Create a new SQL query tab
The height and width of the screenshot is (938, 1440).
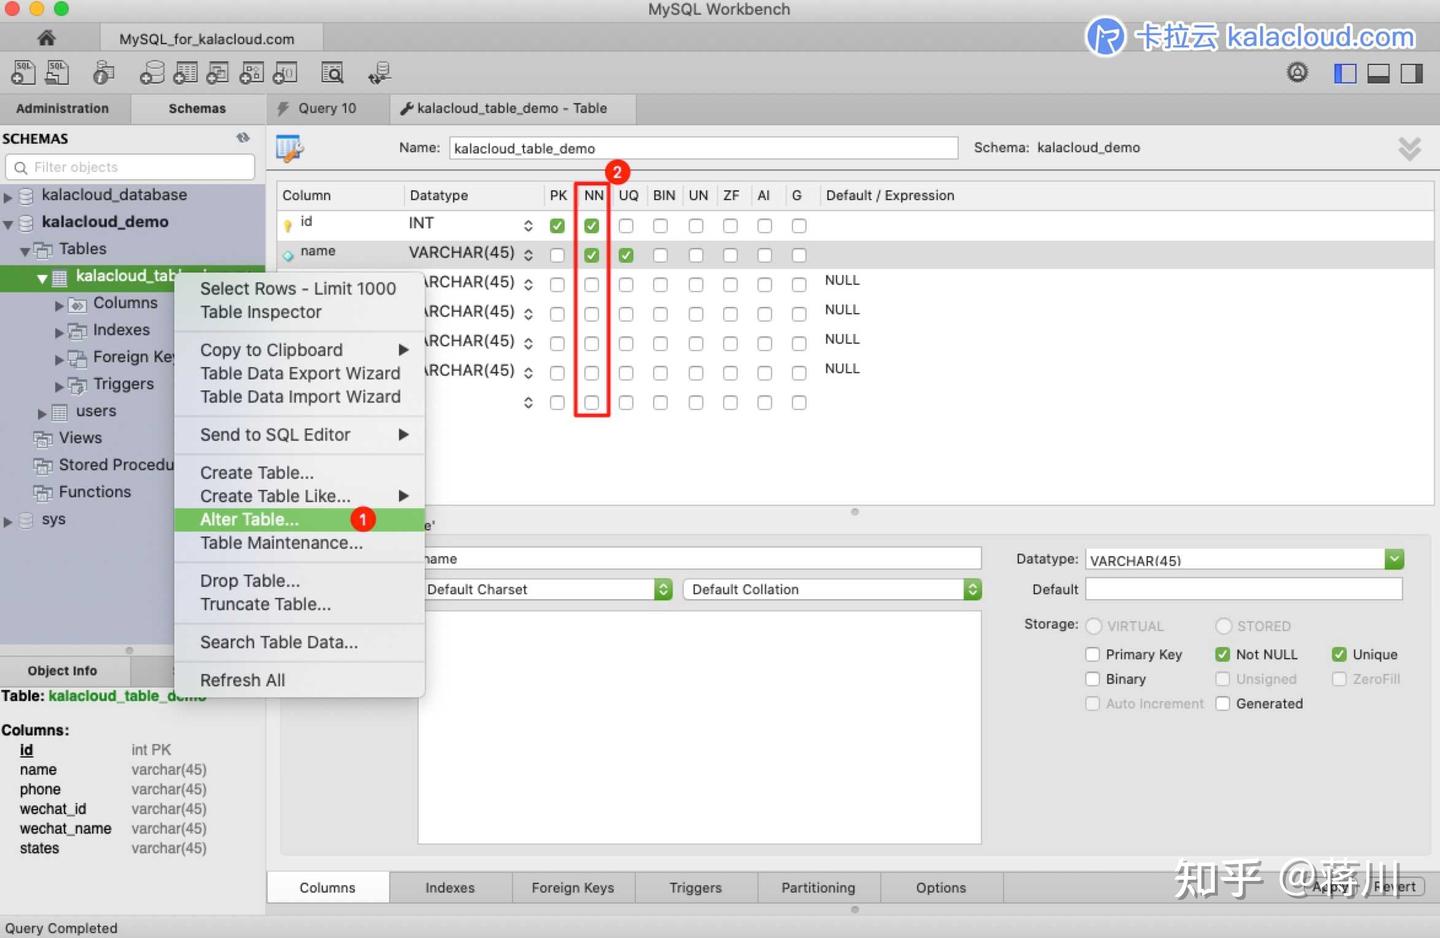pyautogui.click(x=22, y=72)
